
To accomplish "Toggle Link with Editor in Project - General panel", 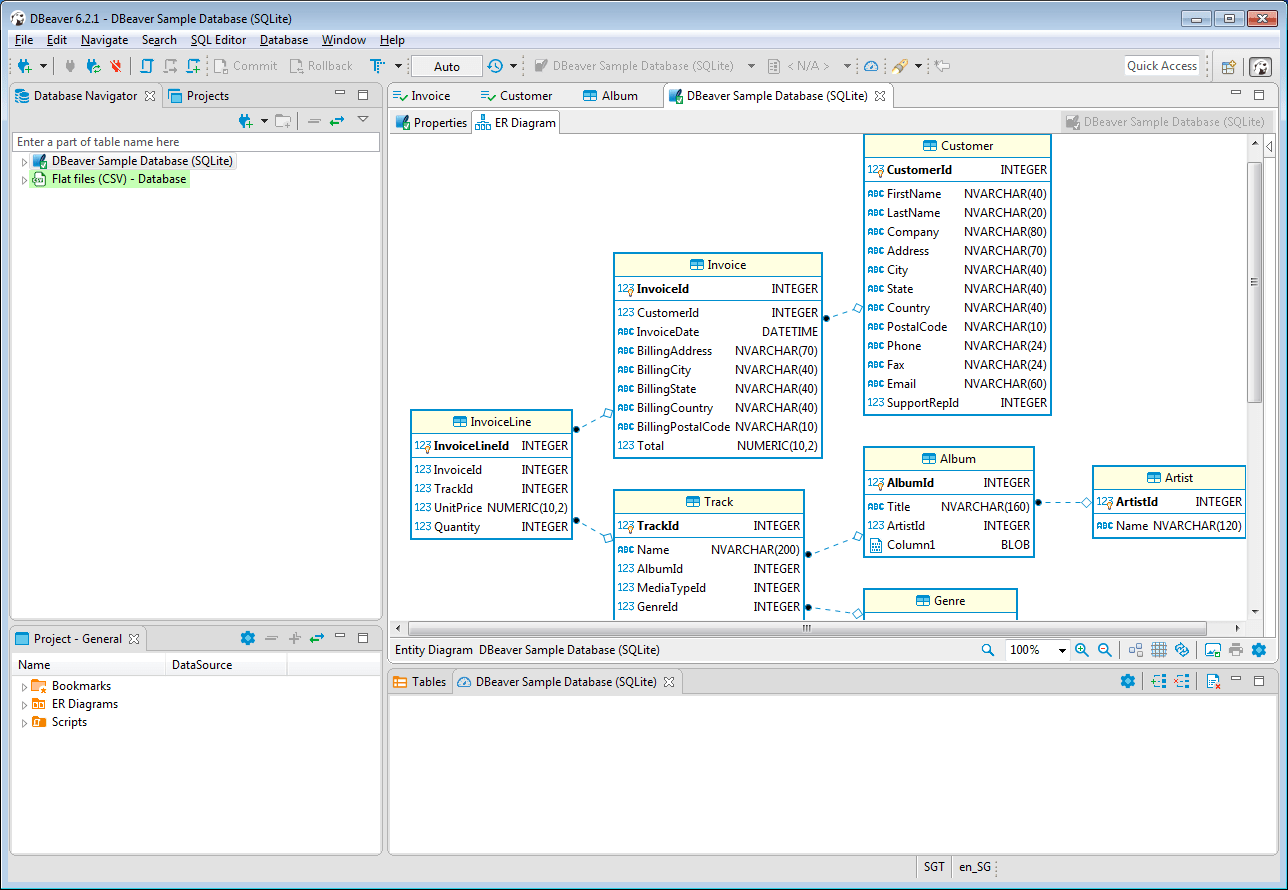I will [317, 638].
